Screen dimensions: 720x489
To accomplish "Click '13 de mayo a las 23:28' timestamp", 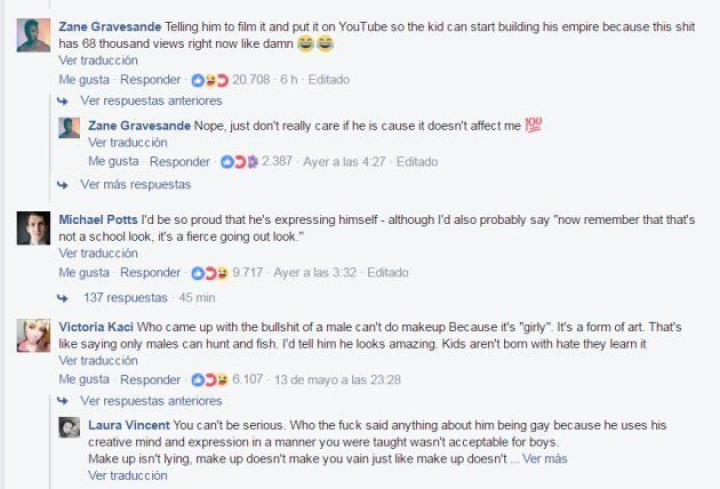I will [337, 380].
